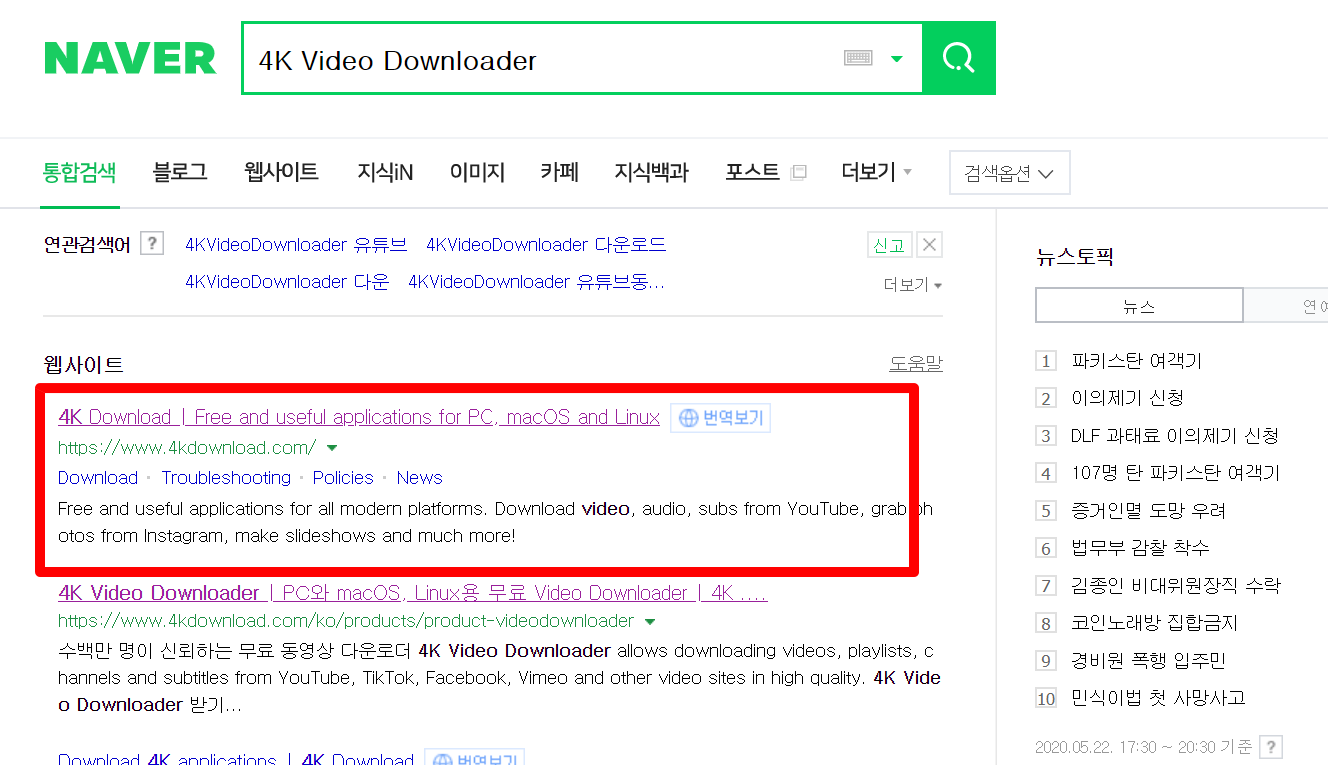
Task: Click the 신고 report button
Action: coord(889,245)
